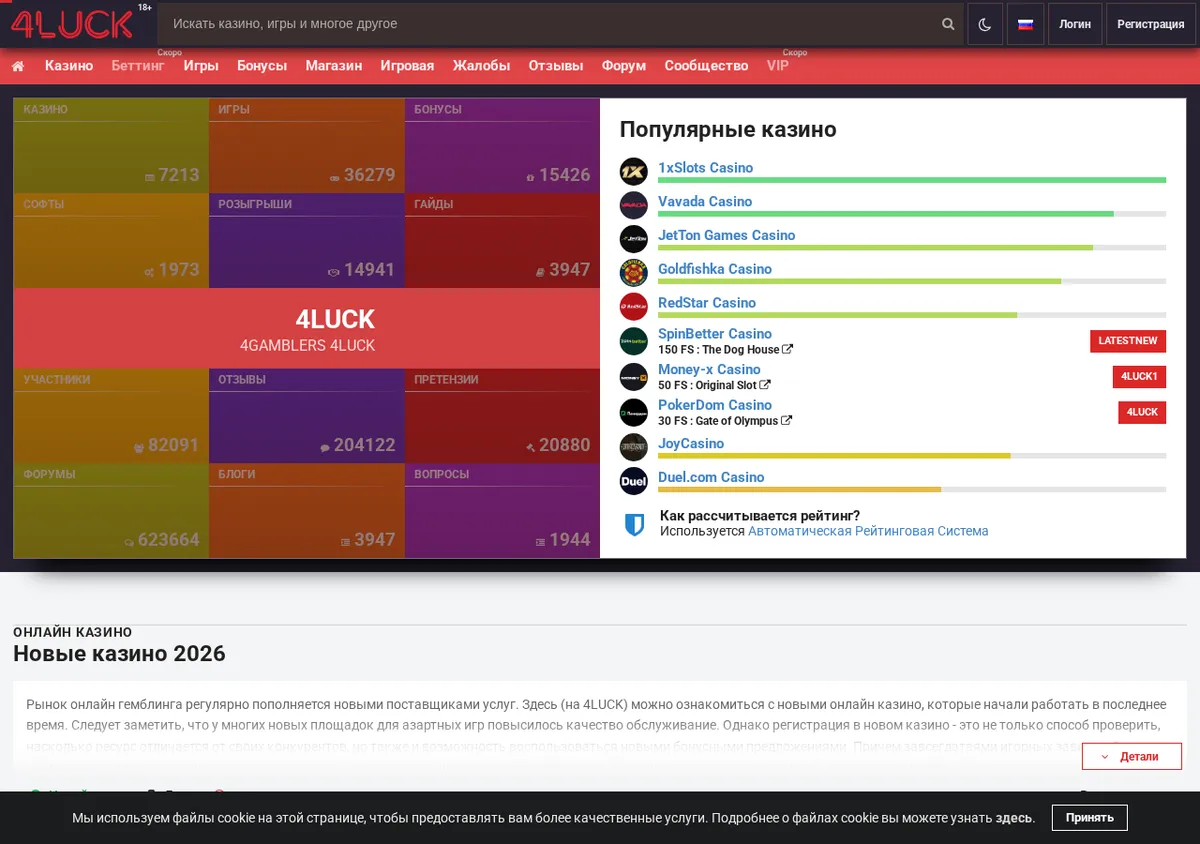Image resolution: width=1200 pixels, height=844 pixels.
Task: Click the Регистрация button
Action: click(1151, 24)
